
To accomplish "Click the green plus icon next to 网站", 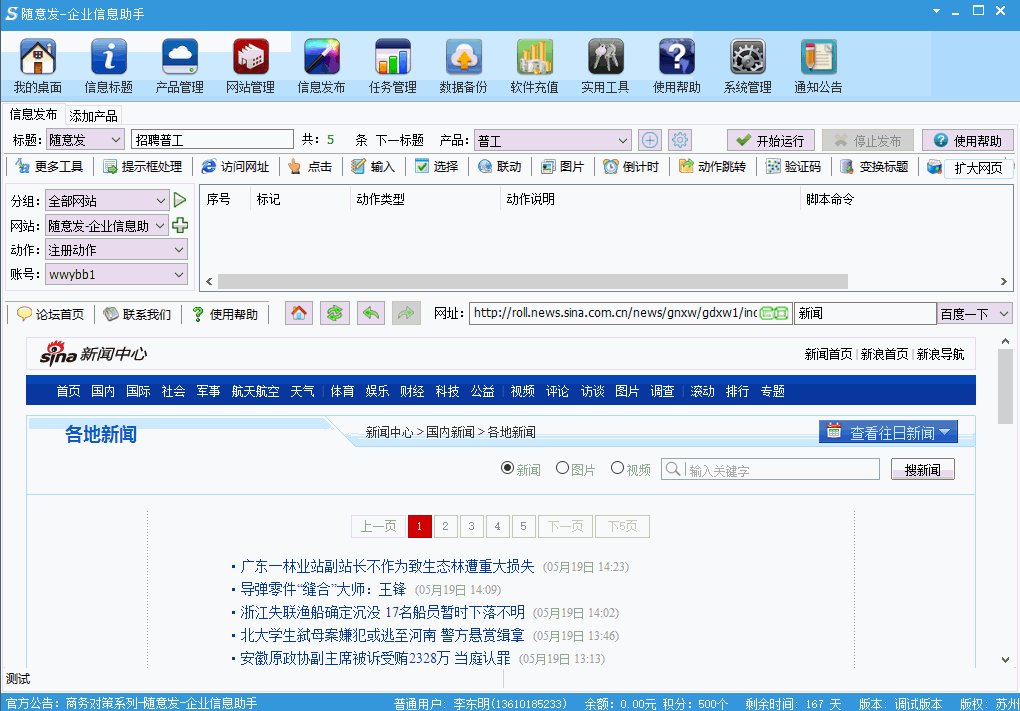I will click(180, 225).
